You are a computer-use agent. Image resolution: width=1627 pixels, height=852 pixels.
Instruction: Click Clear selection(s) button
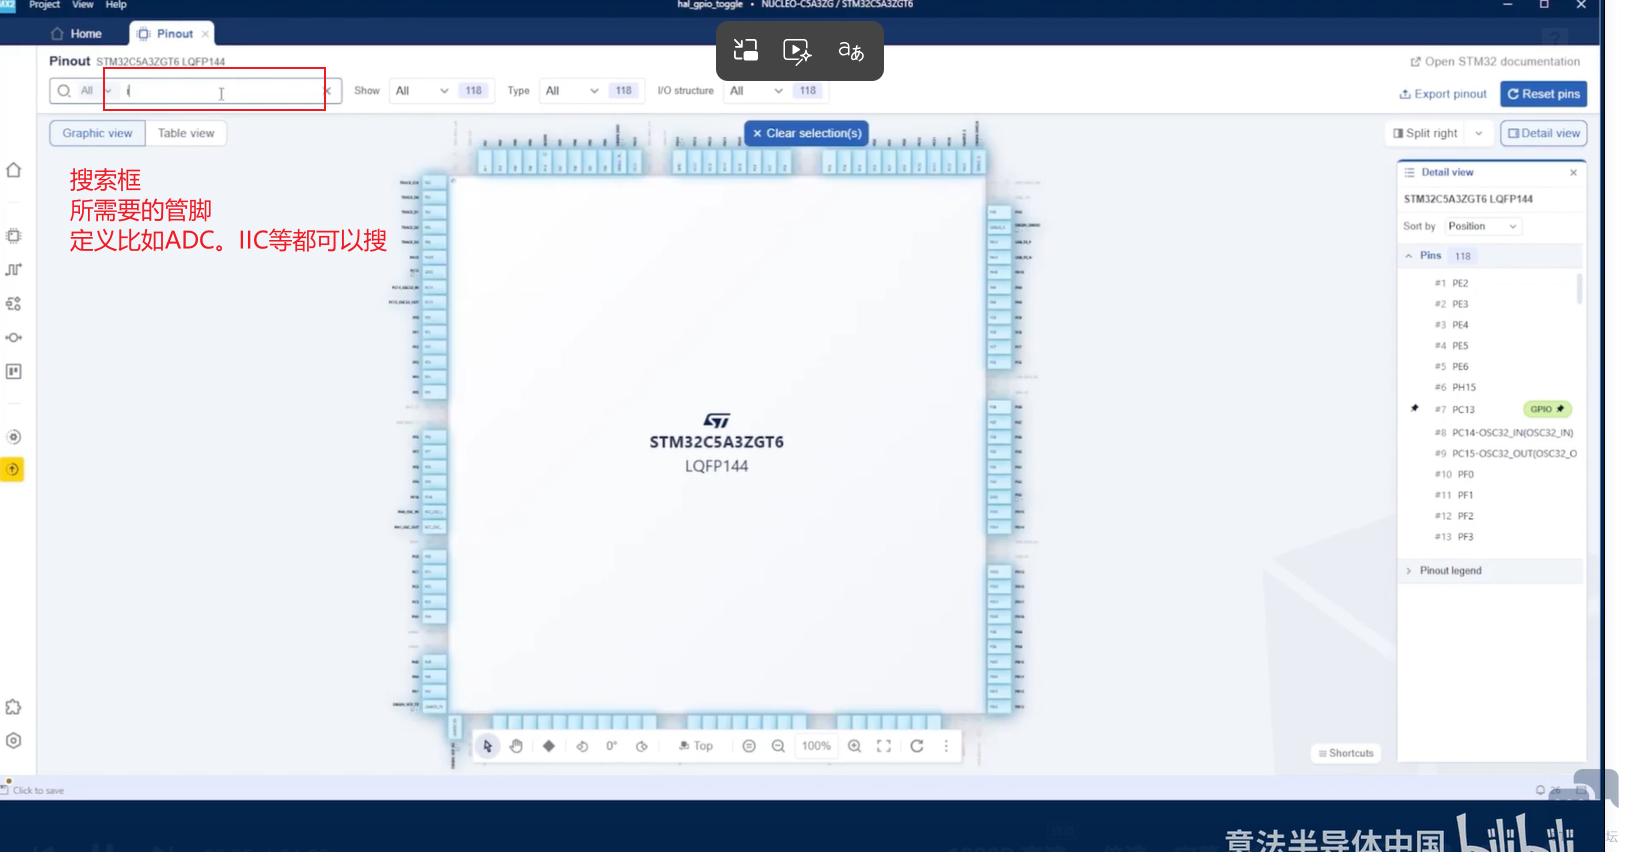[806, 133]
